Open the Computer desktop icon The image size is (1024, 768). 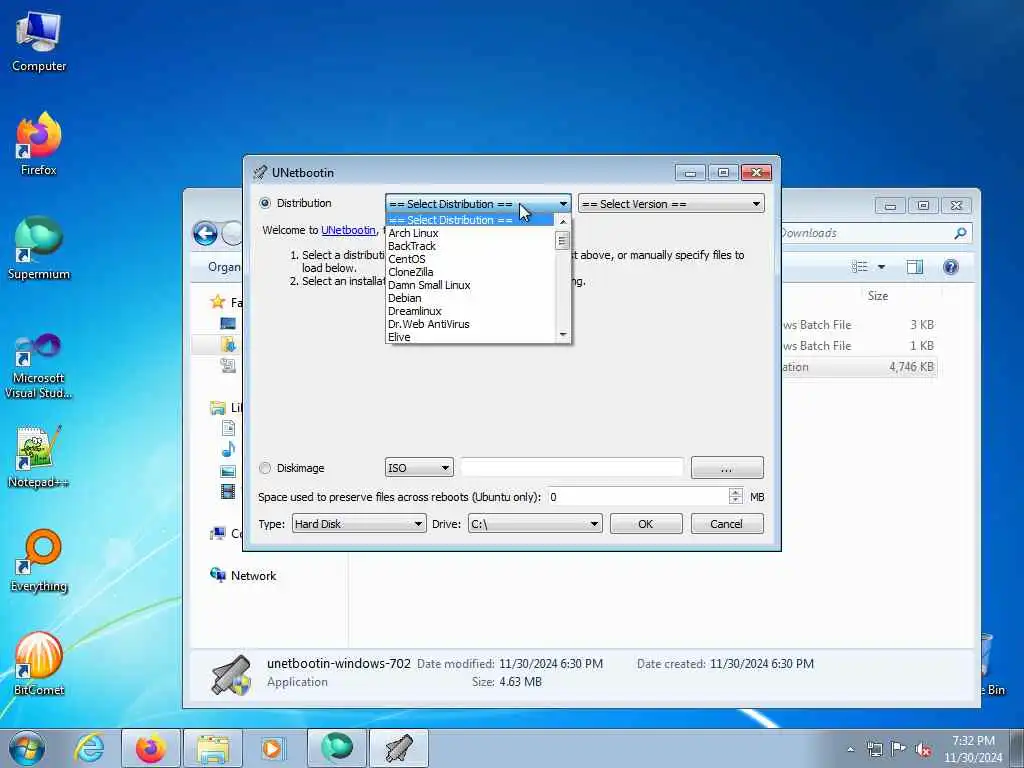point(39,41)
